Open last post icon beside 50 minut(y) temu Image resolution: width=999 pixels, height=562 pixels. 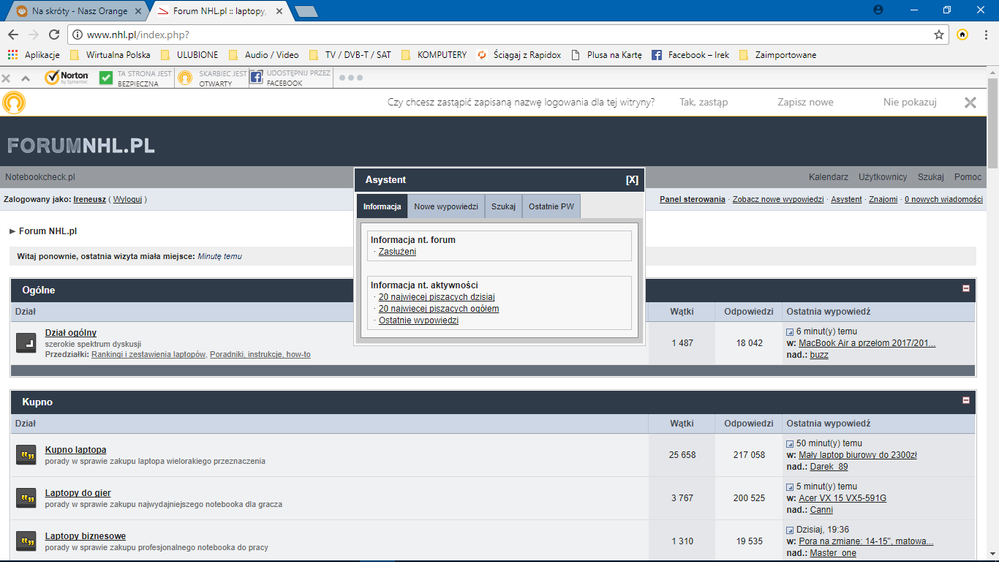point(790,444)
